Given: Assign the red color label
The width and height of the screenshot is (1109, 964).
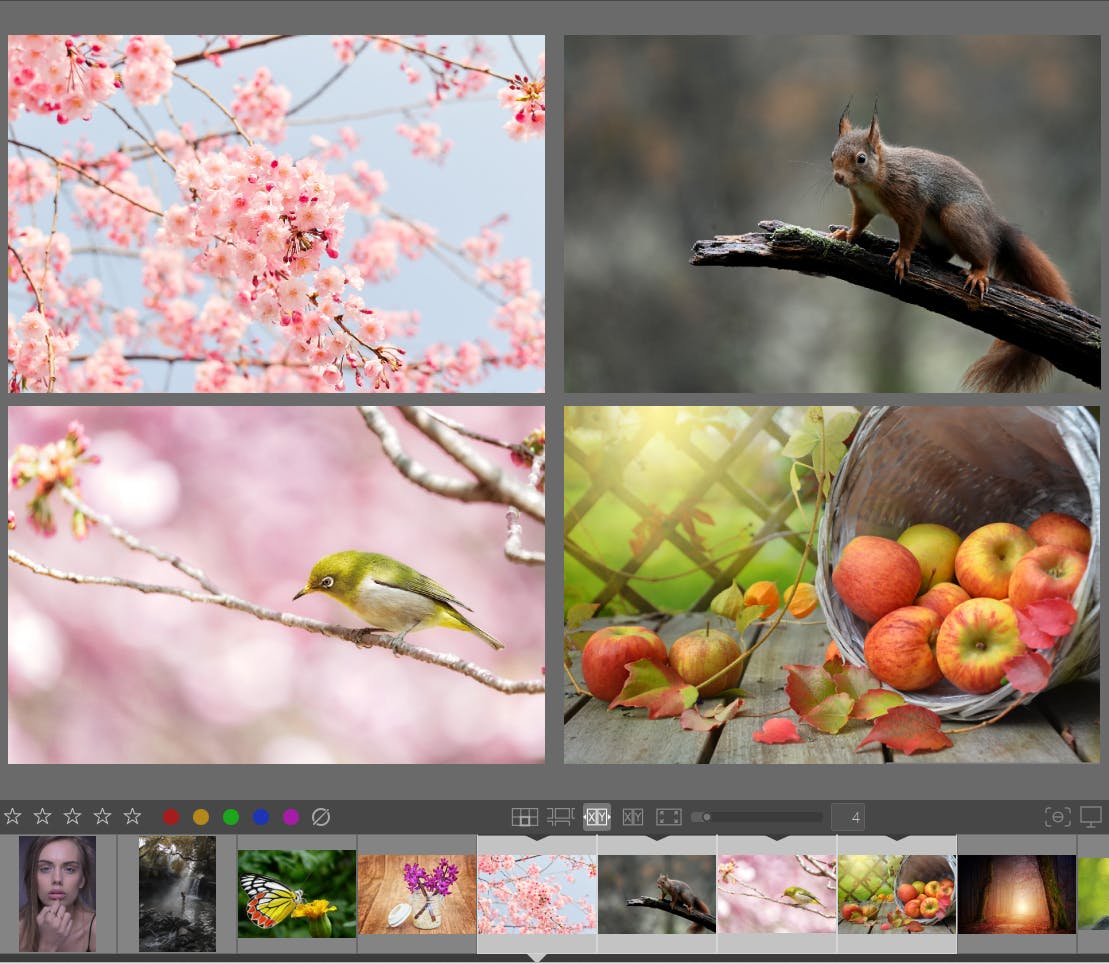Looking at the screenshot, I should 171,816.
